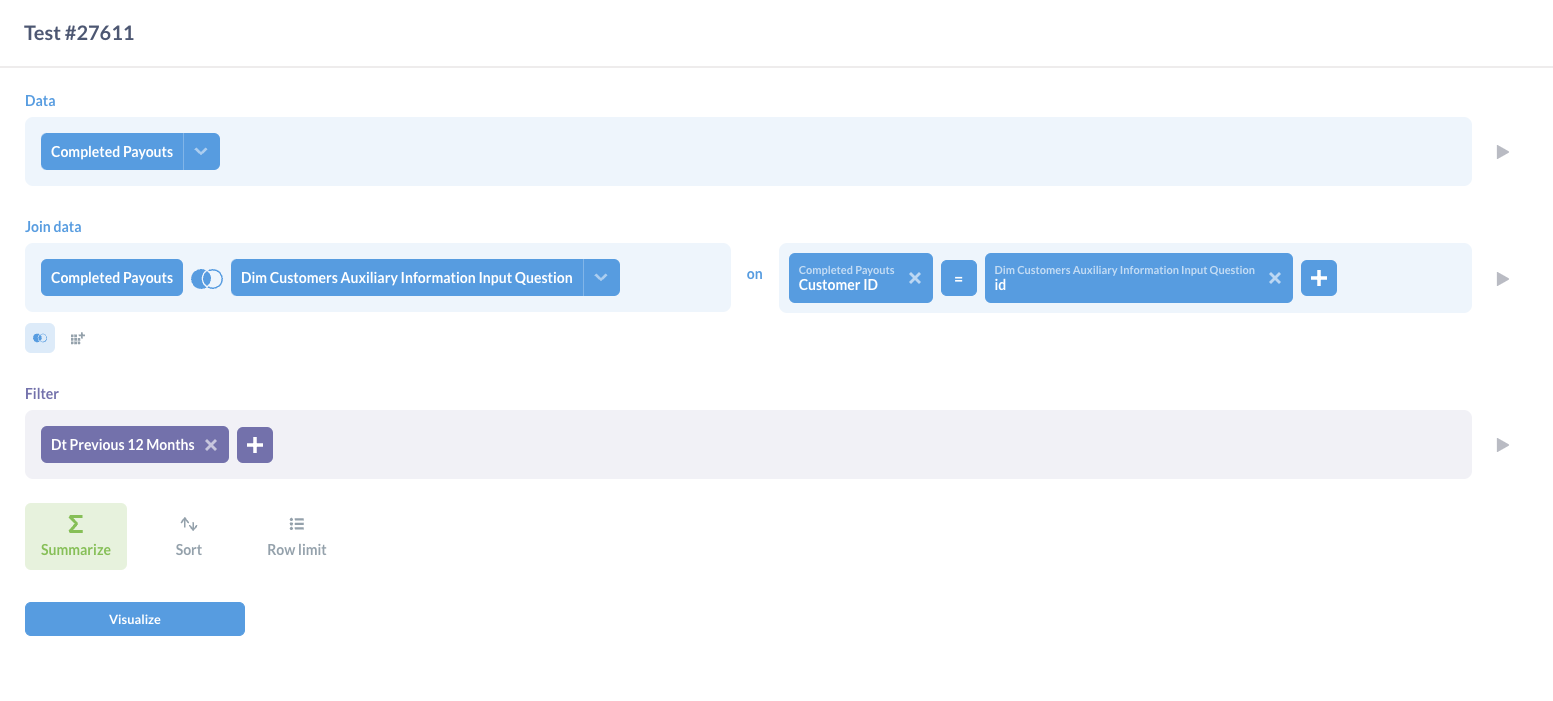The width and height of the screenshot is (1553, 701).
Task: Open the Summarize step with the sigma icon
Action: click(x=75, y=536)
